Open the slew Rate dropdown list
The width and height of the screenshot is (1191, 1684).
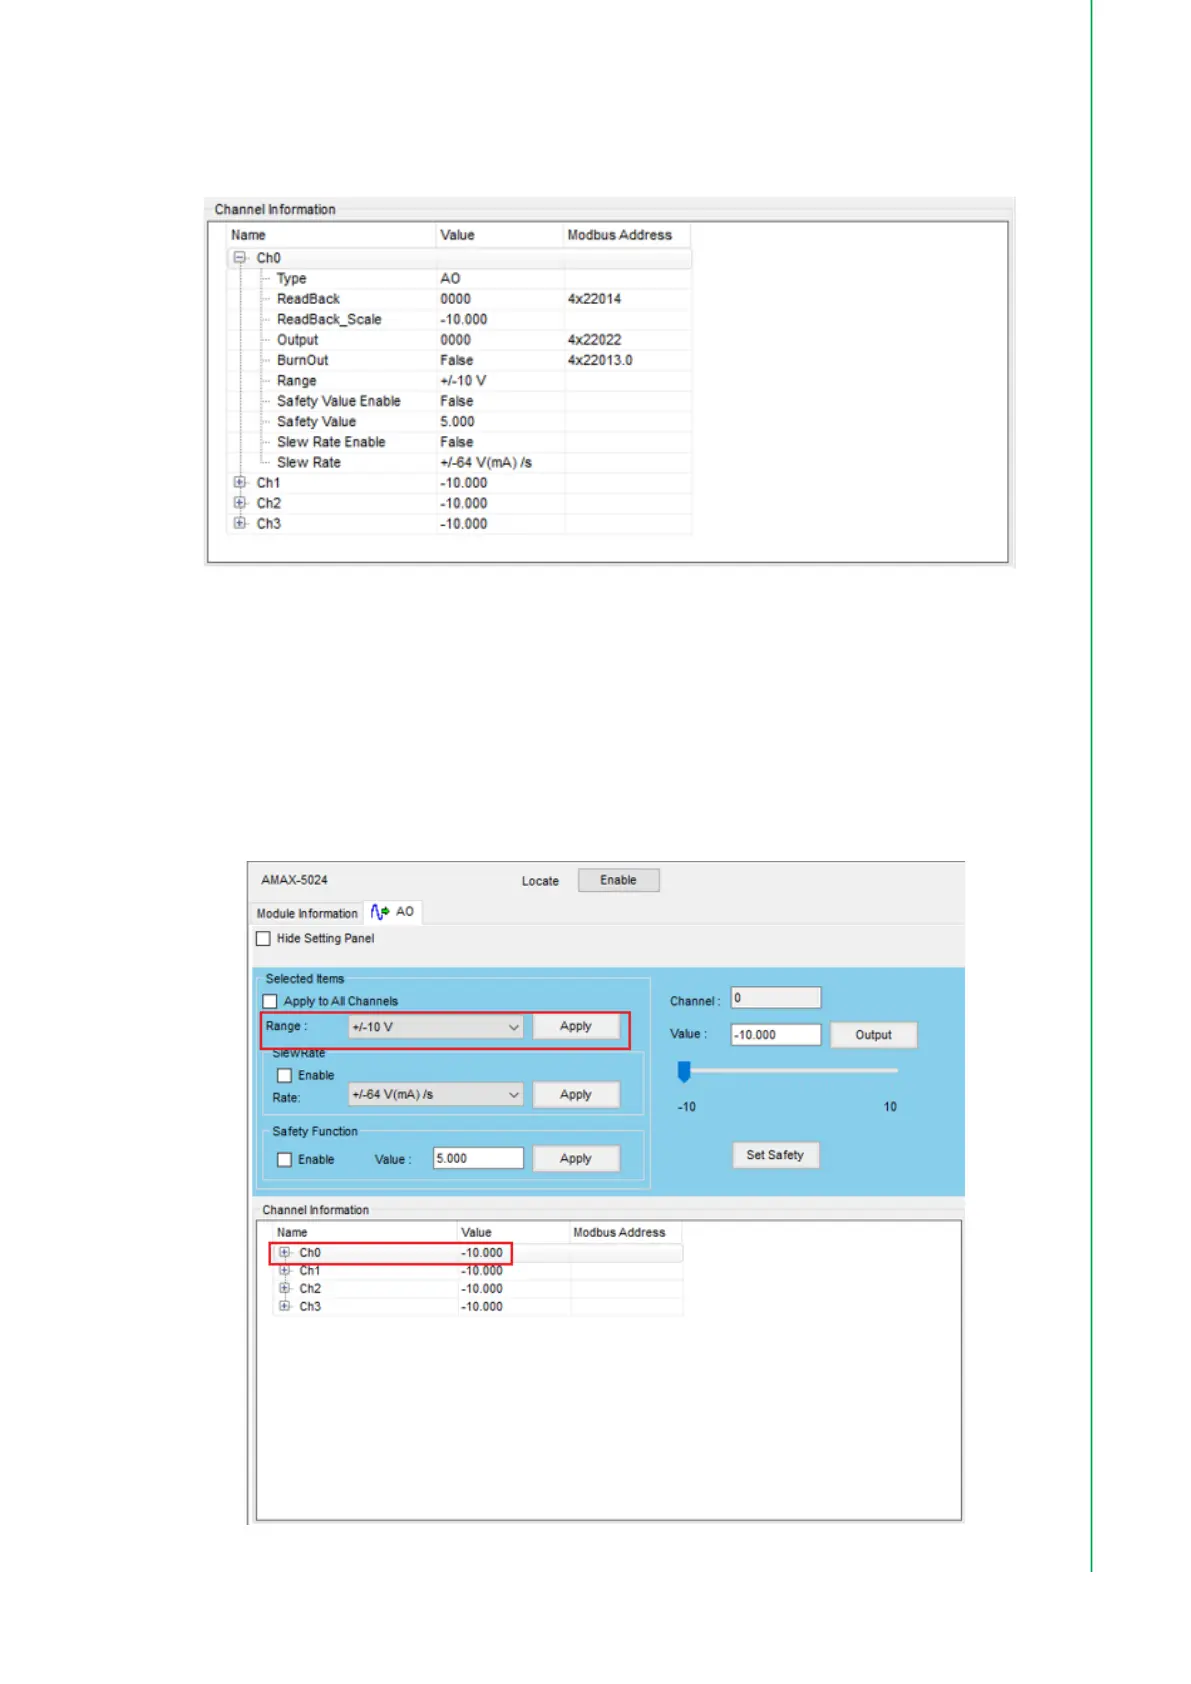pos(436,1095)
